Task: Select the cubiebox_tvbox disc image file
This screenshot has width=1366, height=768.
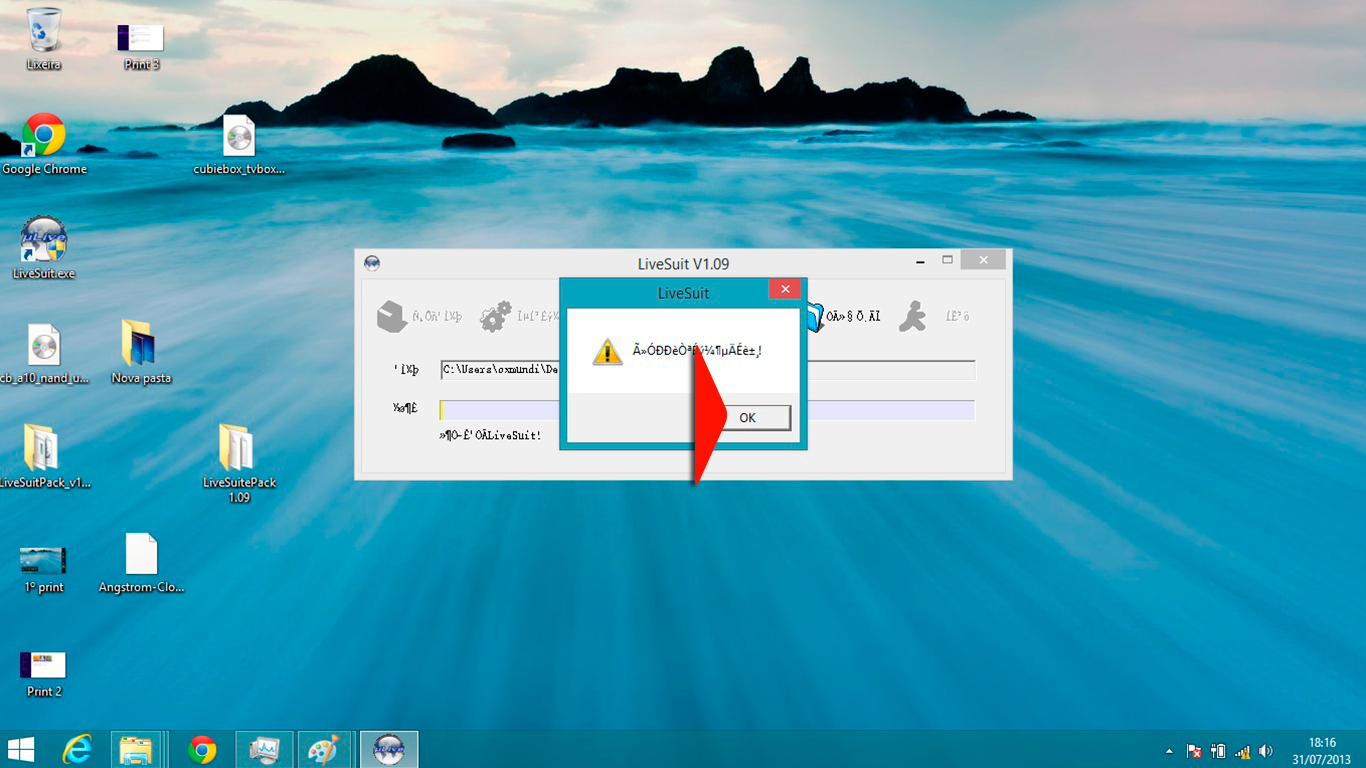Action: (239, 145)
